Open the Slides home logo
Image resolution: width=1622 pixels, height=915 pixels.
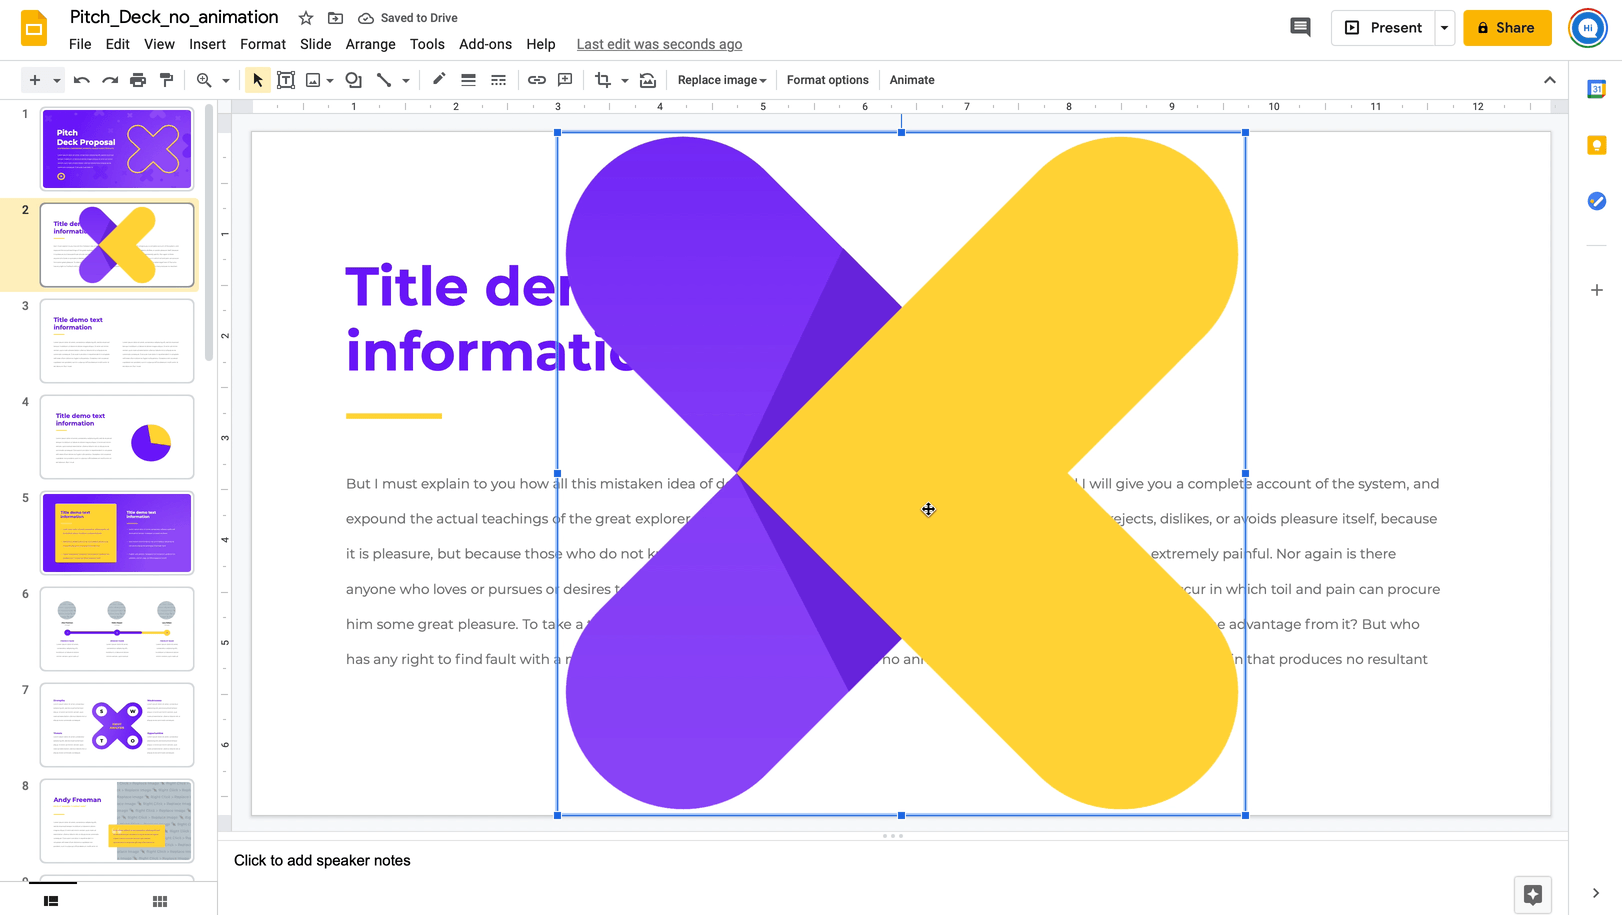(x=34, y=28)
